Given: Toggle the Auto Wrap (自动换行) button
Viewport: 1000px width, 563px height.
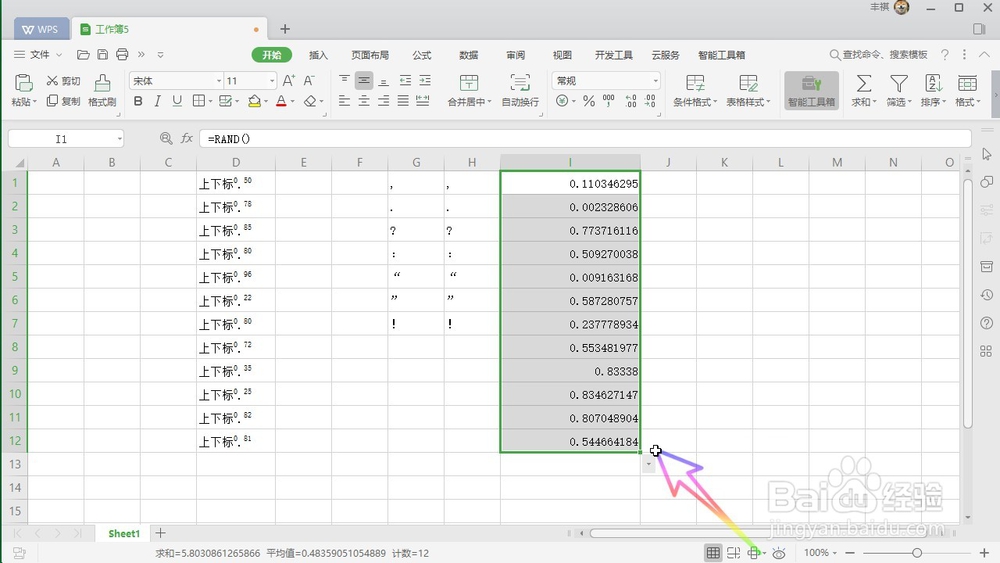Looking at the screenshot, I should pos(520,90).
